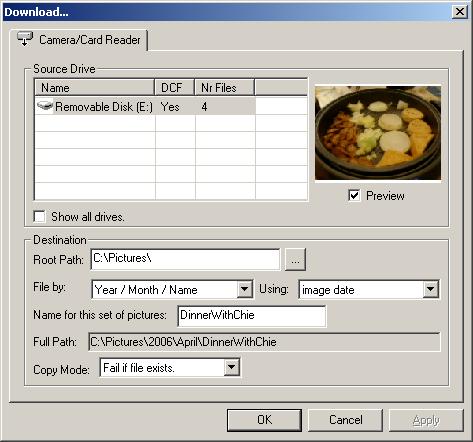Select the Nr Files column header
The image size is (473, 442).
click(x=225, y=88)
